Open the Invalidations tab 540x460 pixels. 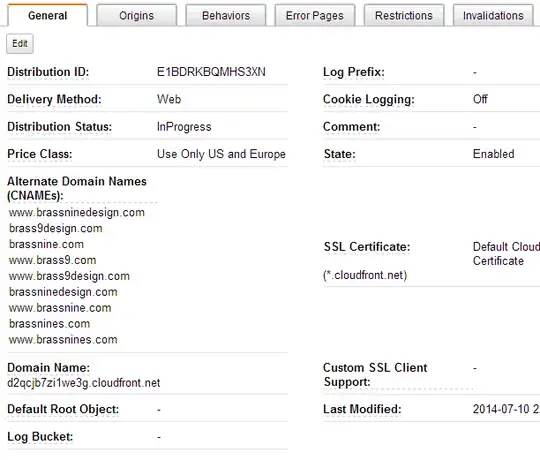pos(493,15)
